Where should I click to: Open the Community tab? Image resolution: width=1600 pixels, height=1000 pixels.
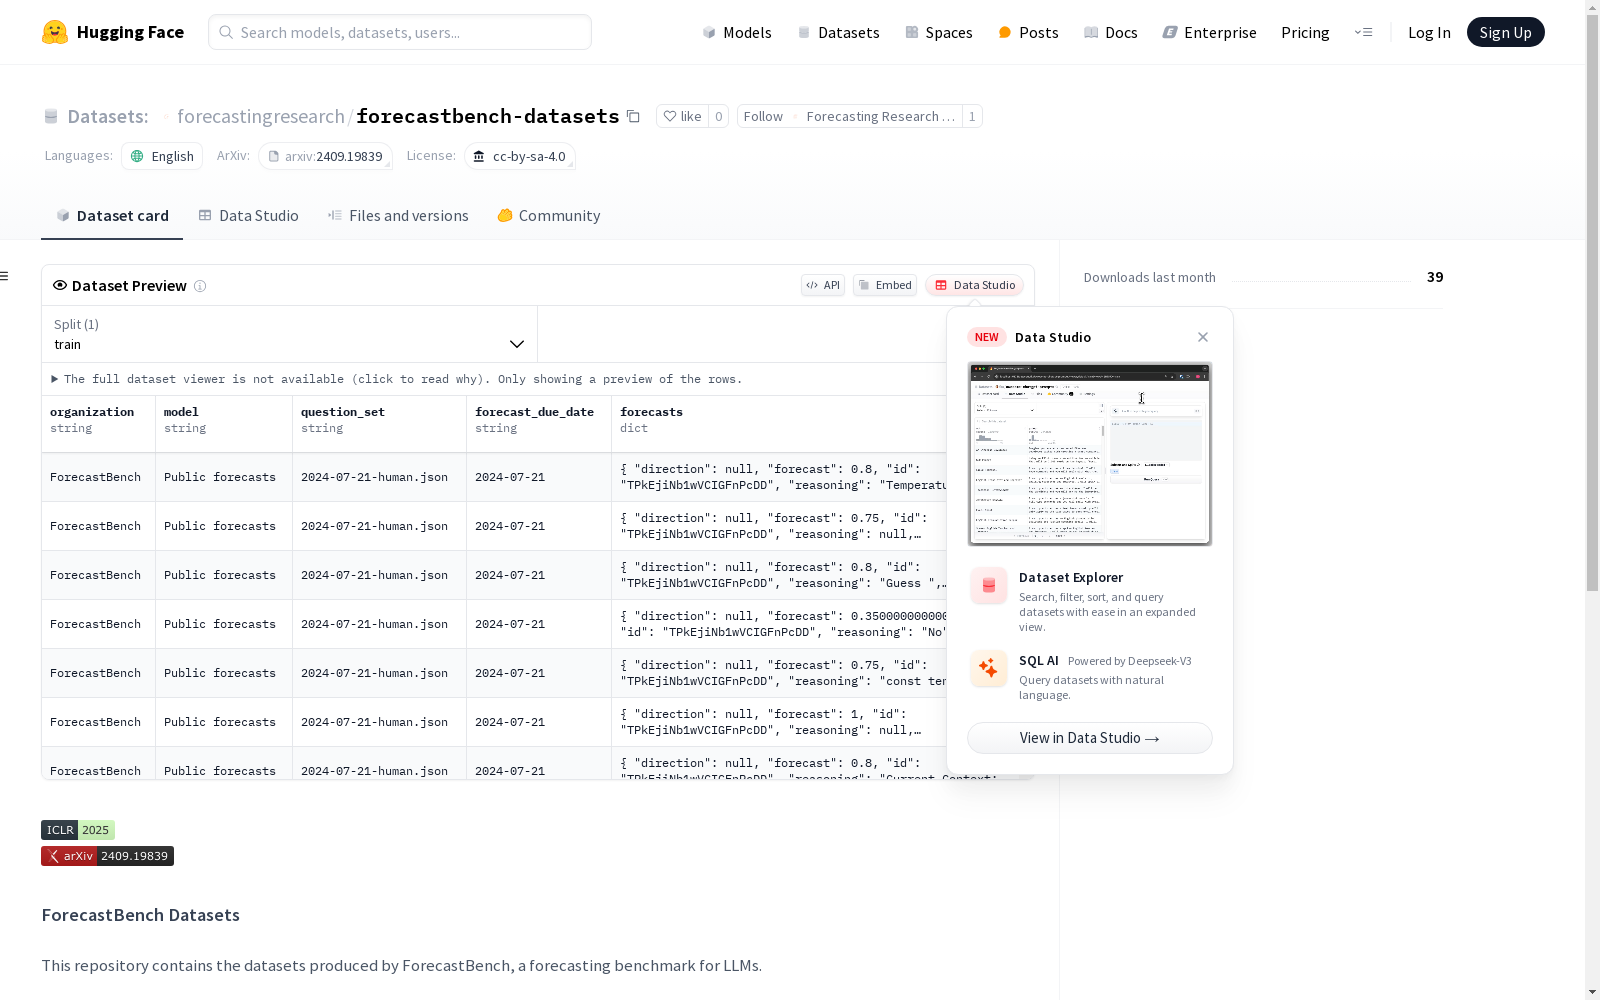549,216
